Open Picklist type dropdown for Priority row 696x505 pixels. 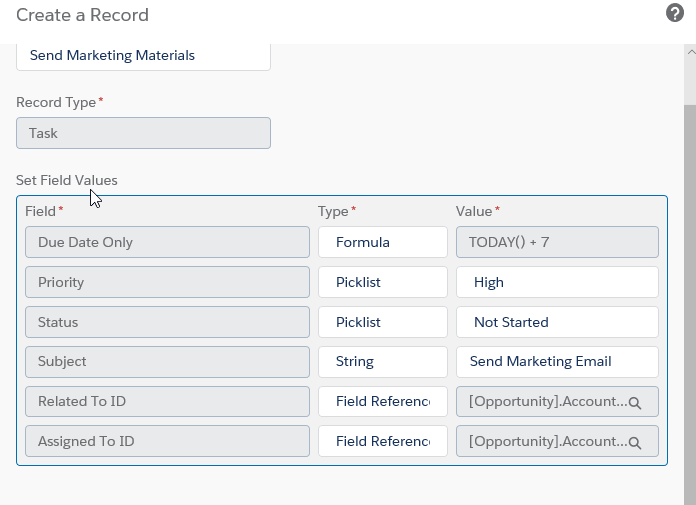coord(382,282)
